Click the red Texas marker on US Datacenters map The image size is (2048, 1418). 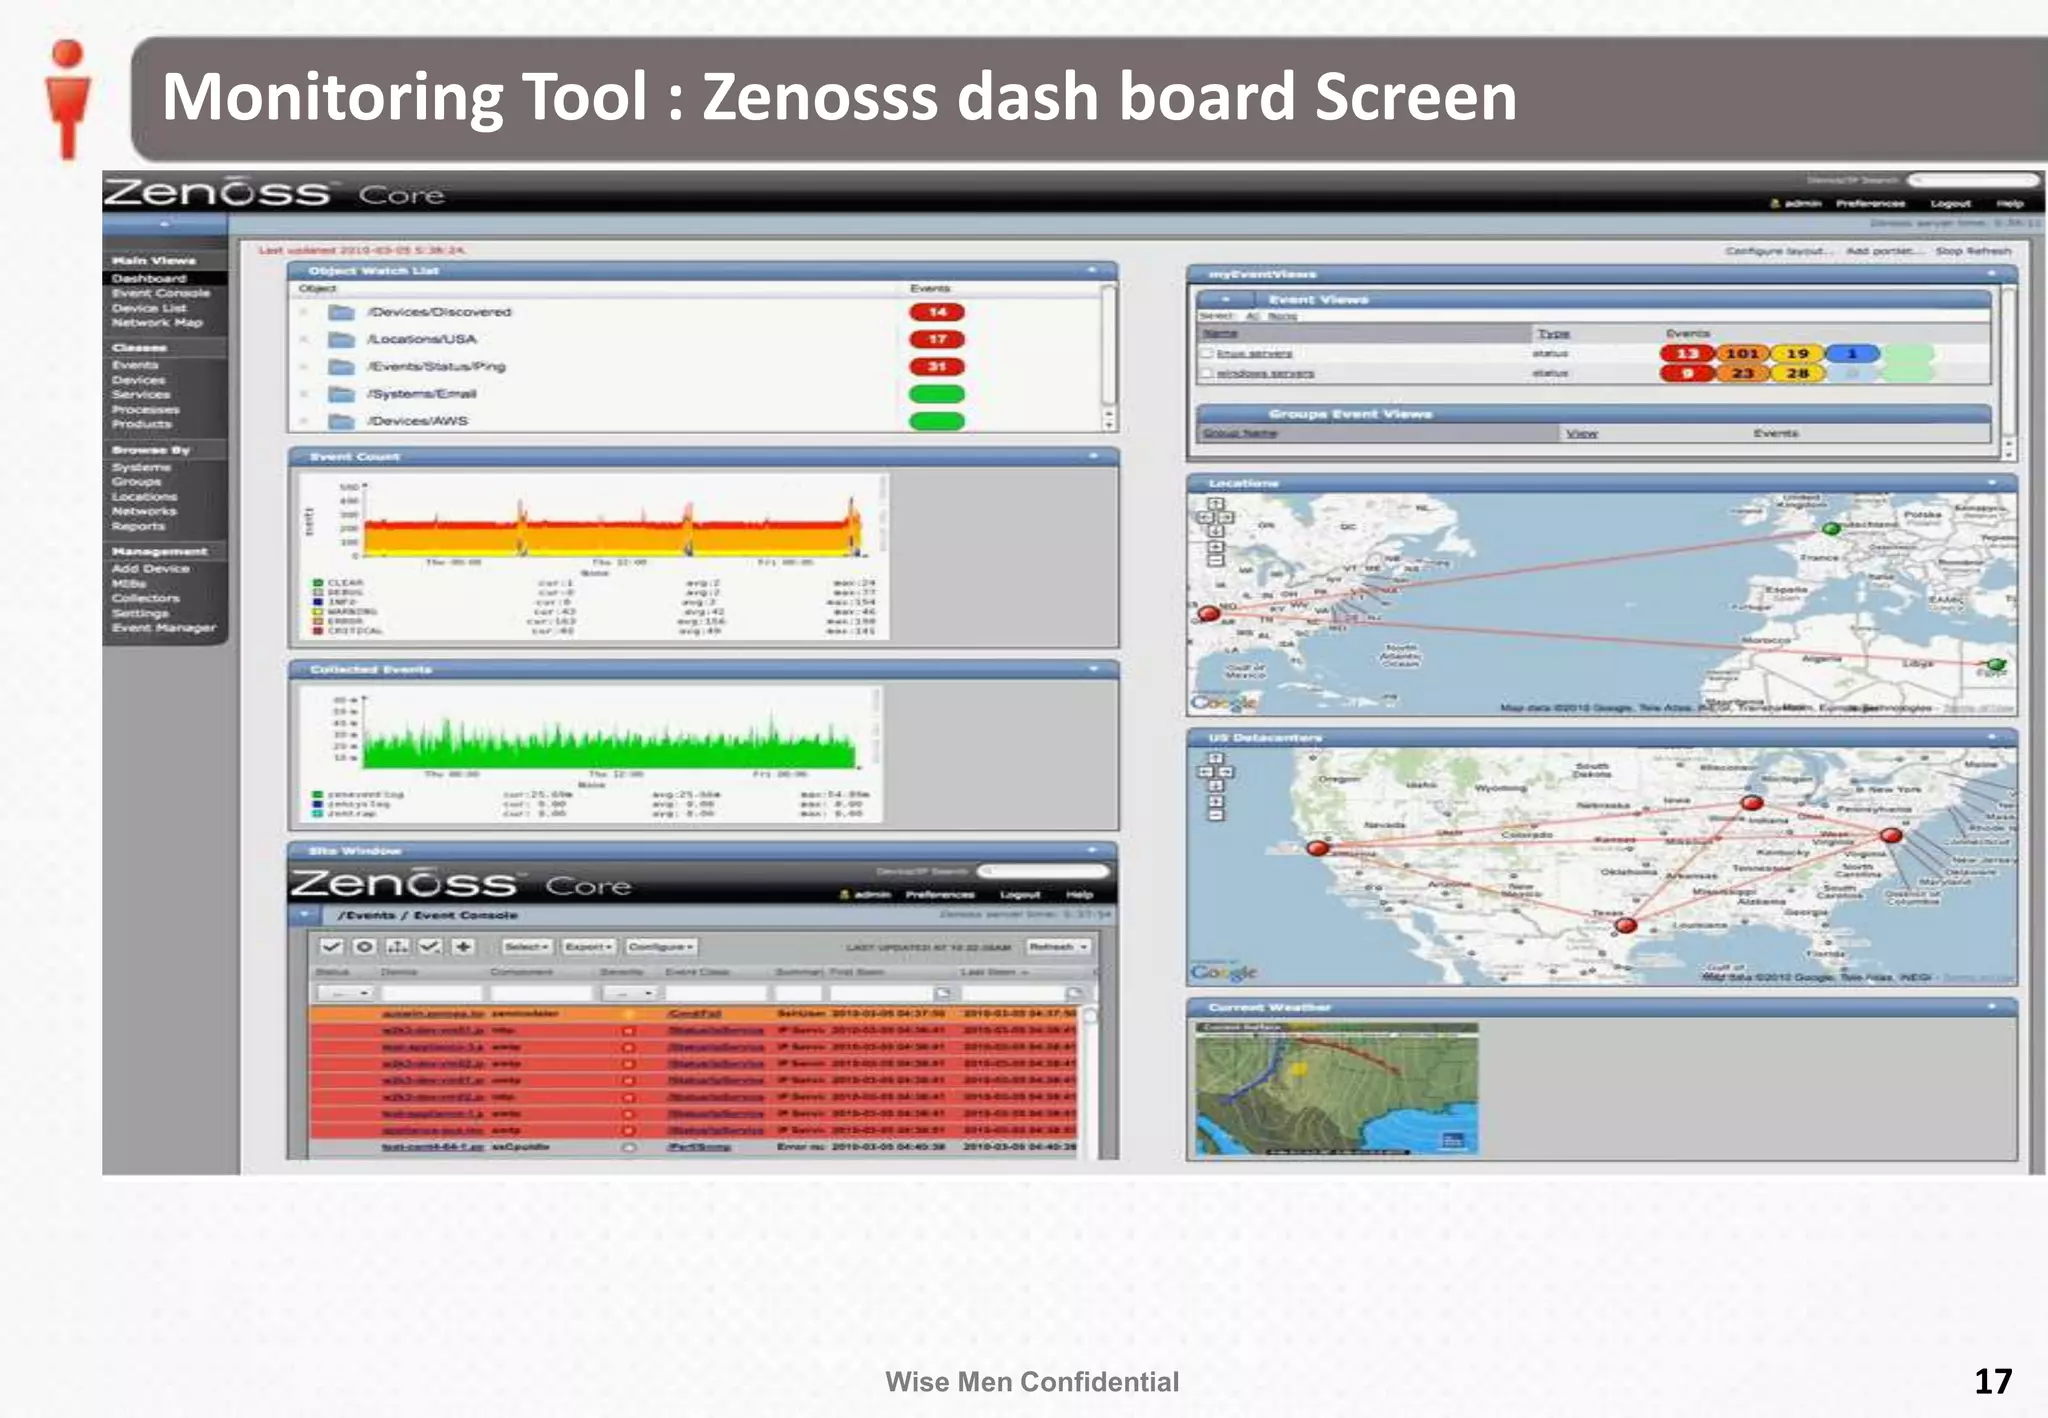(1626, 925)
